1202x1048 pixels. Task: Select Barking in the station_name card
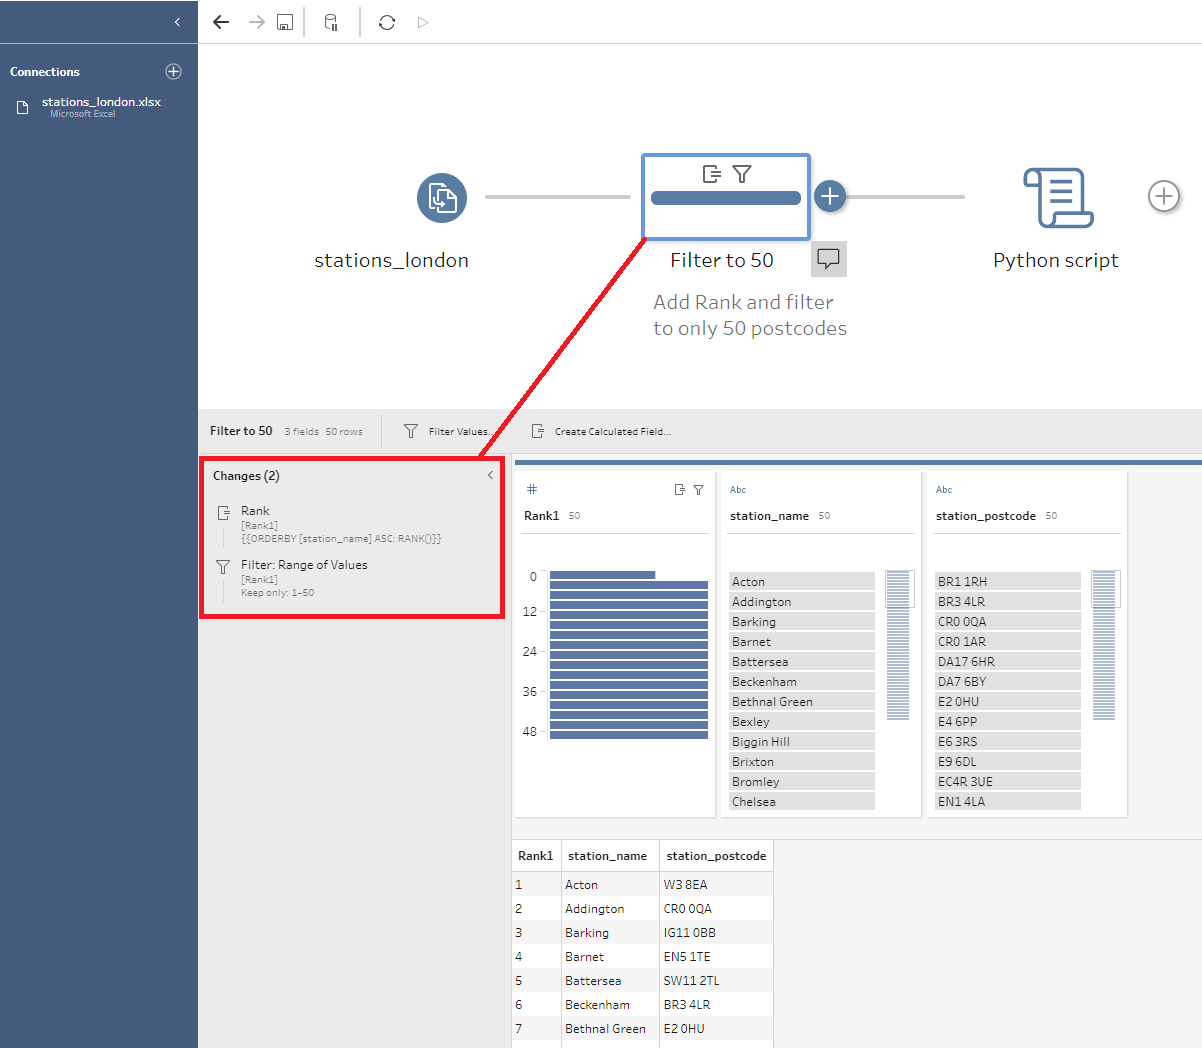802,621
